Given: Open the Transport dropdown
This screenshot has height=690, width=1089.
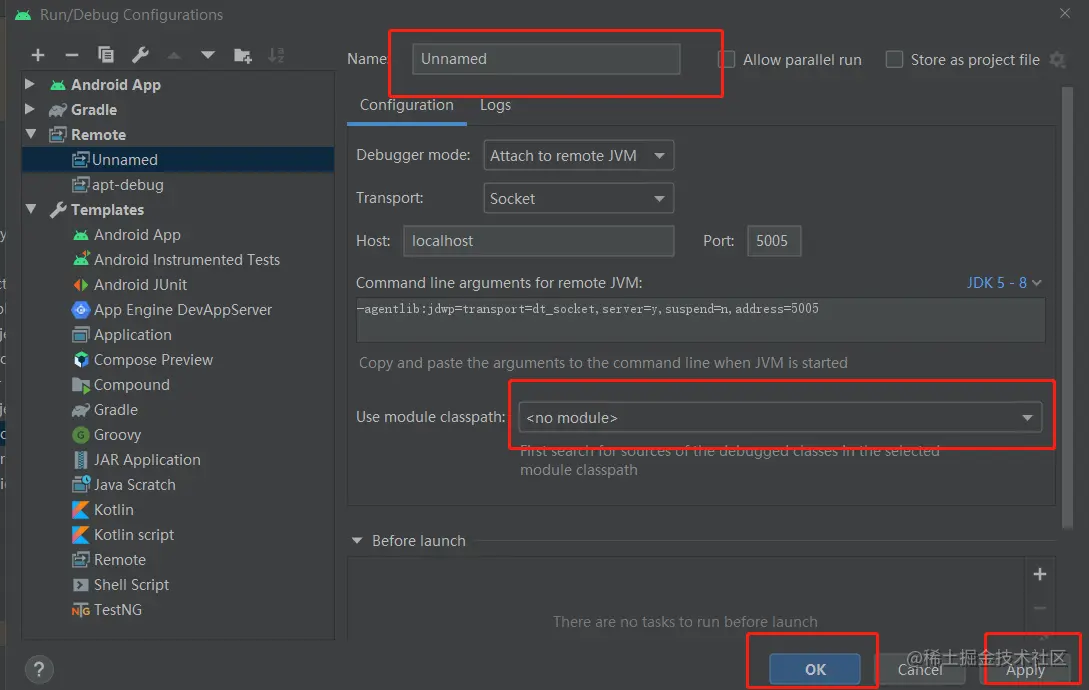Looking at the screenshot, I should tap(579, 199).
